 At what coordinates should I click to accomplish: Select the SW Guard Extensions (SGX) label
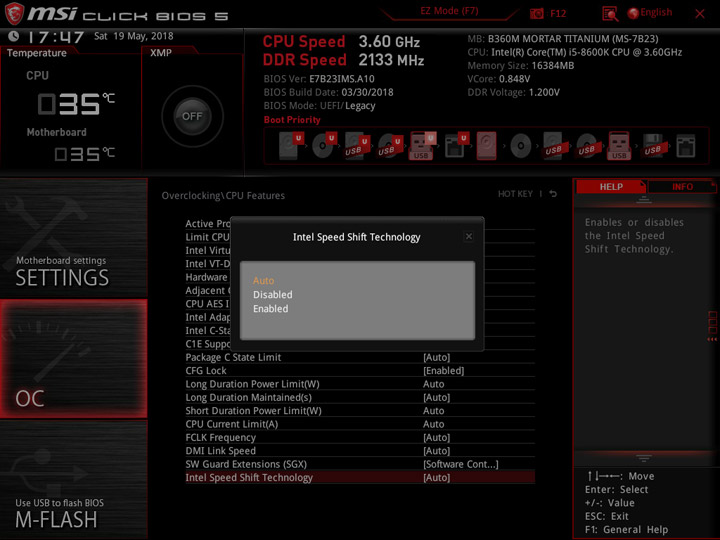click(x=246, y=464)
